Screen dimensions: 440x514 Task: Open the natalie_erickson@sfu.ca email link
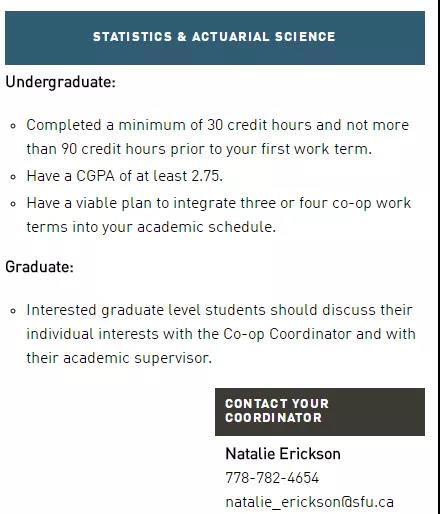(x=309, y=502)
